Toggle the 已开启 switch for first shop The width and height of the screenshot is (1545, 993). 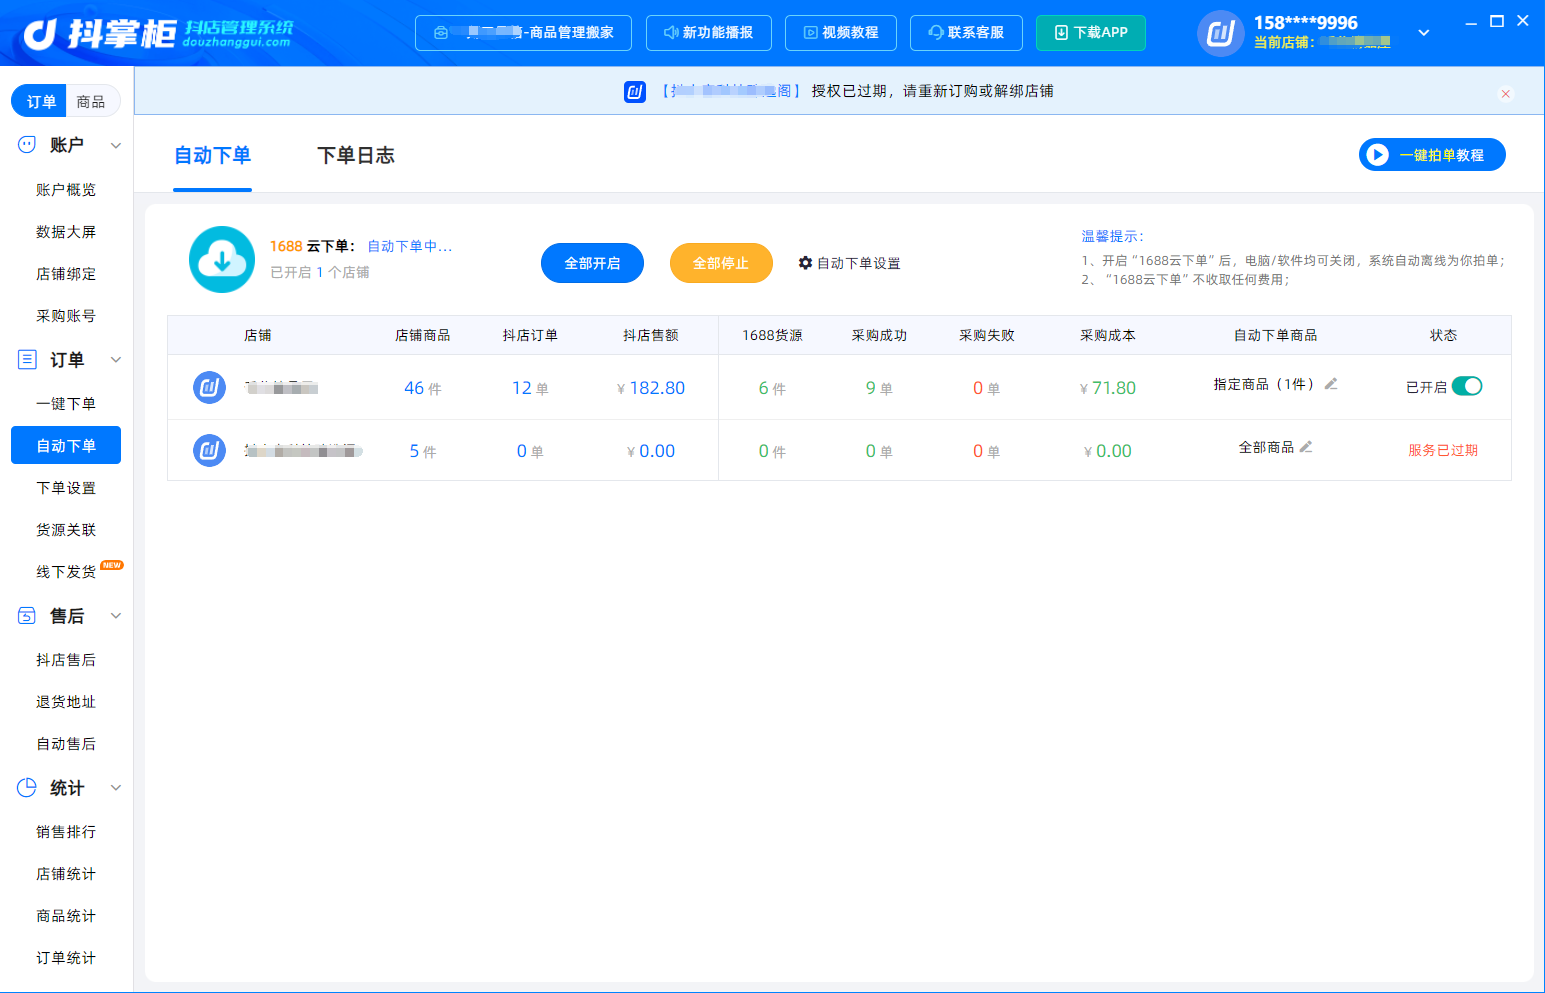click(x=1467, y=386)
